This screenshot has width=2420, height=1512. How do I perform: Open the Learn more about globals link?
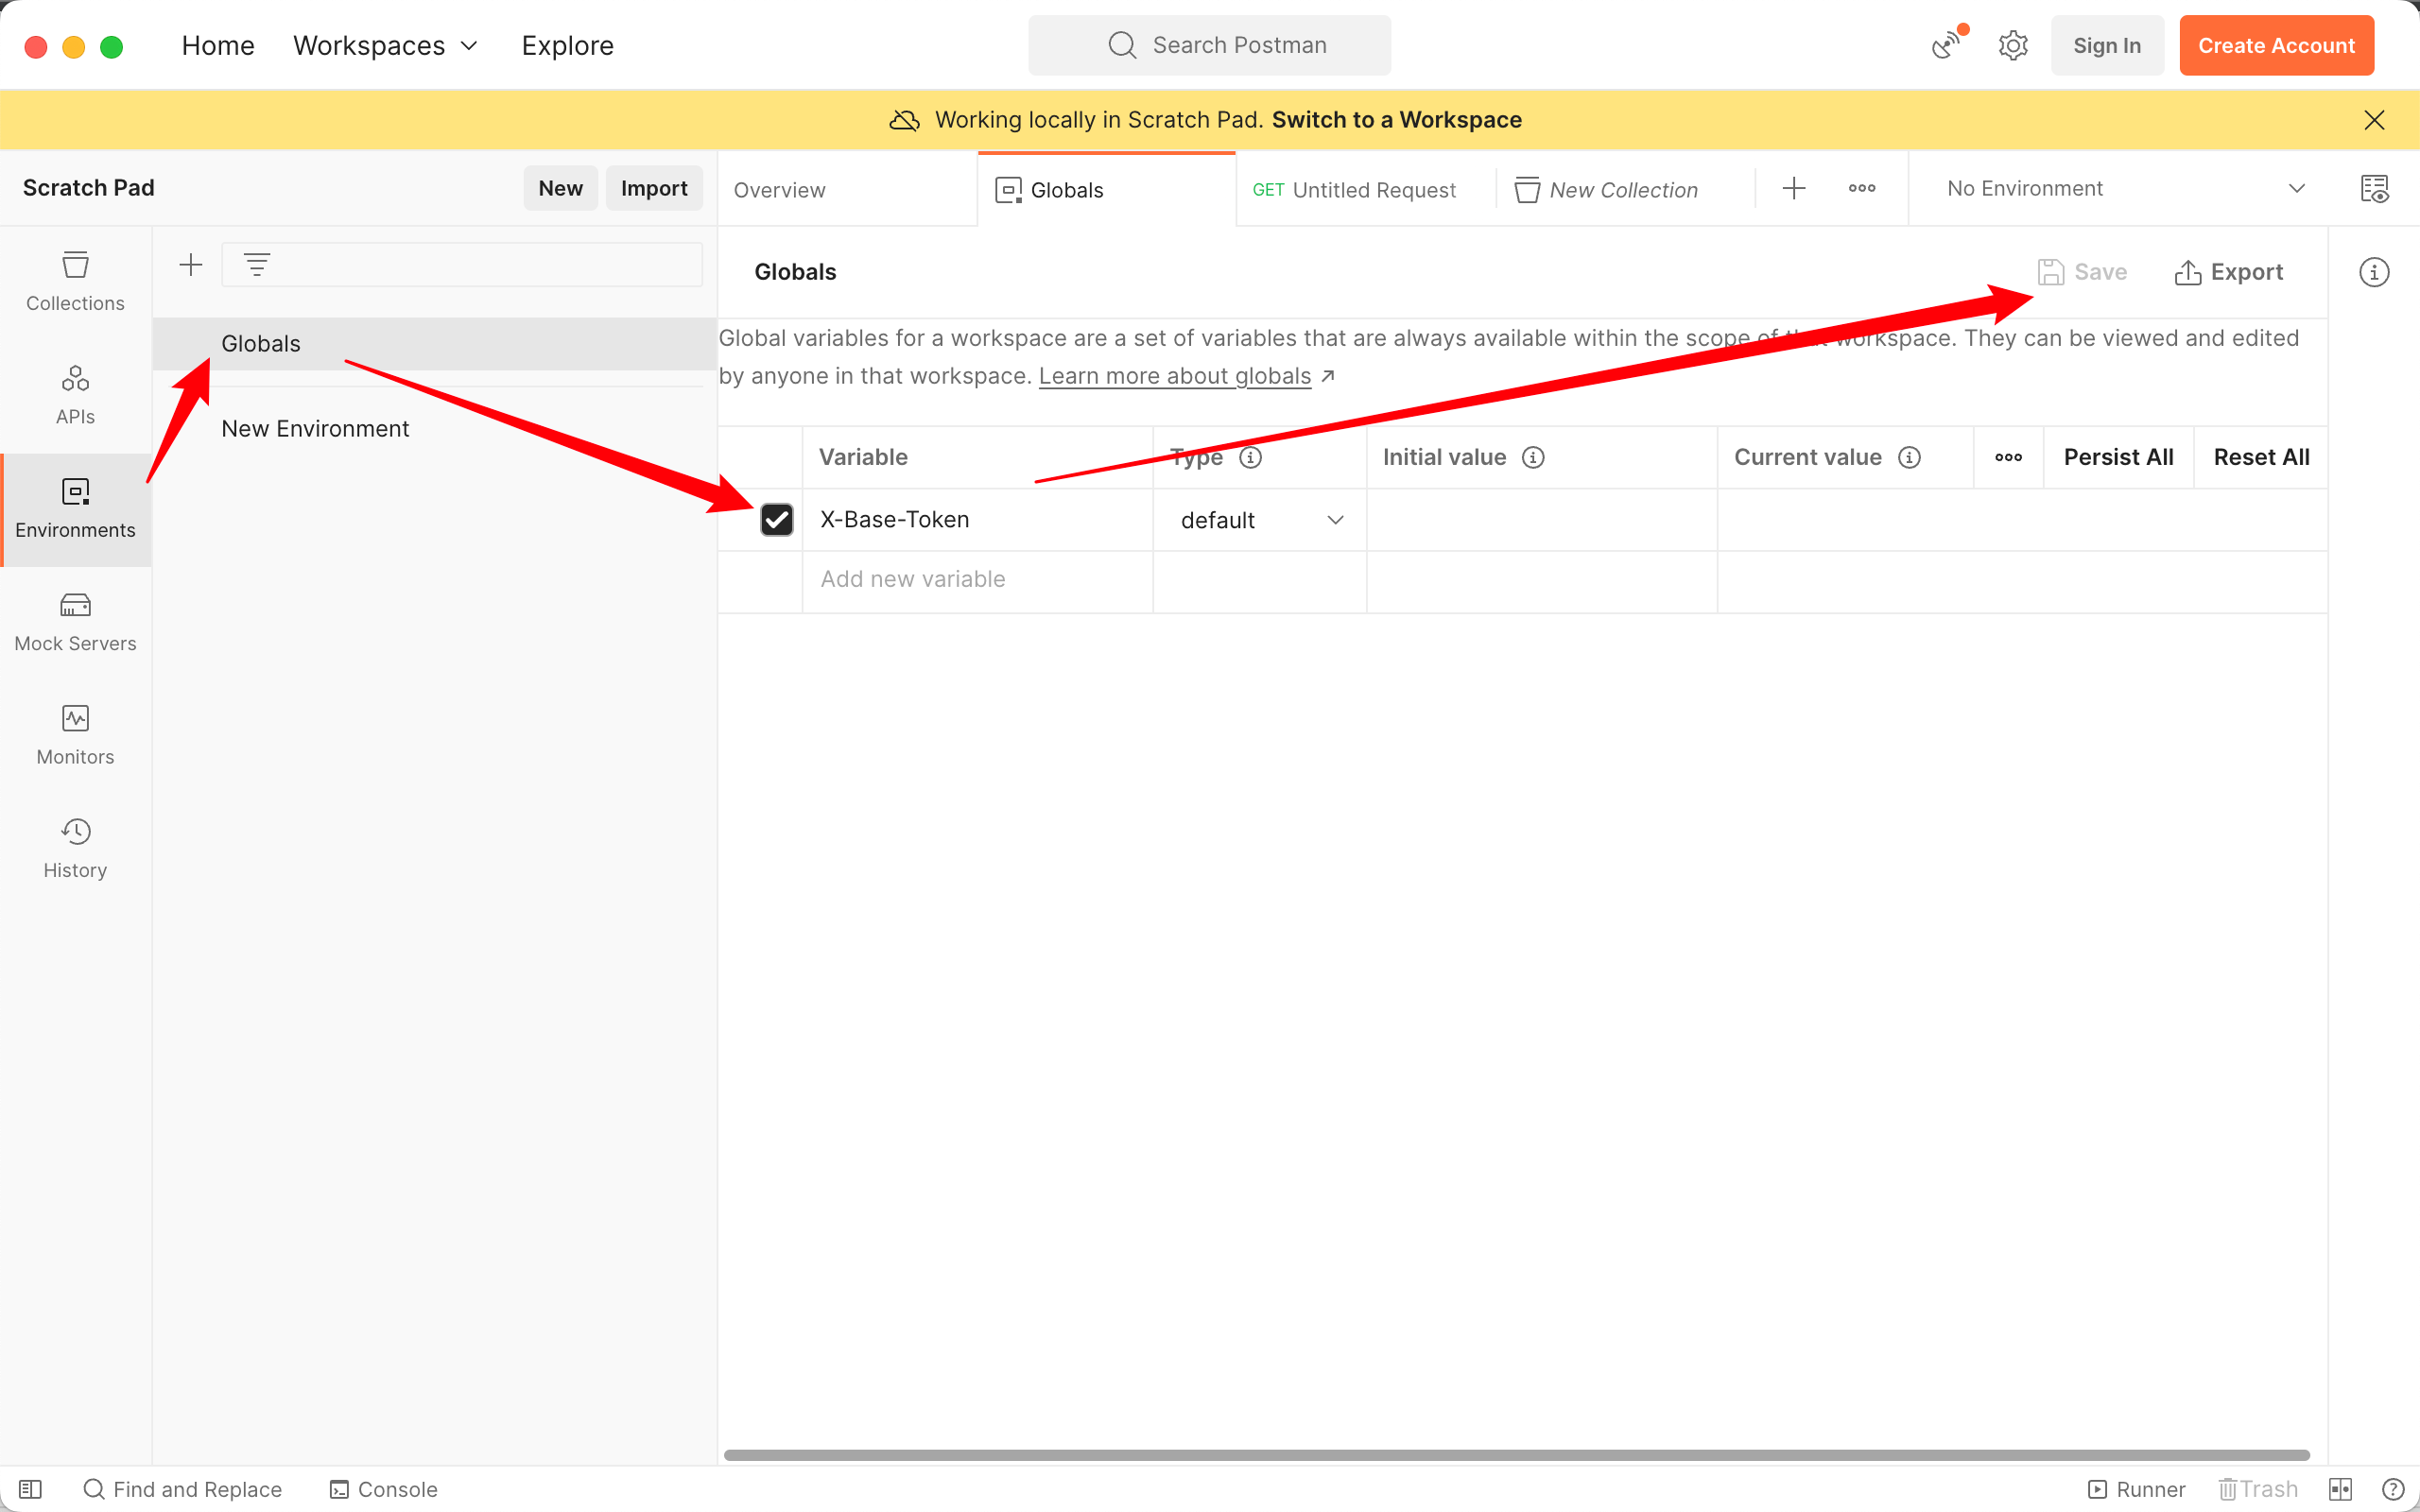tap(1174, 376)
